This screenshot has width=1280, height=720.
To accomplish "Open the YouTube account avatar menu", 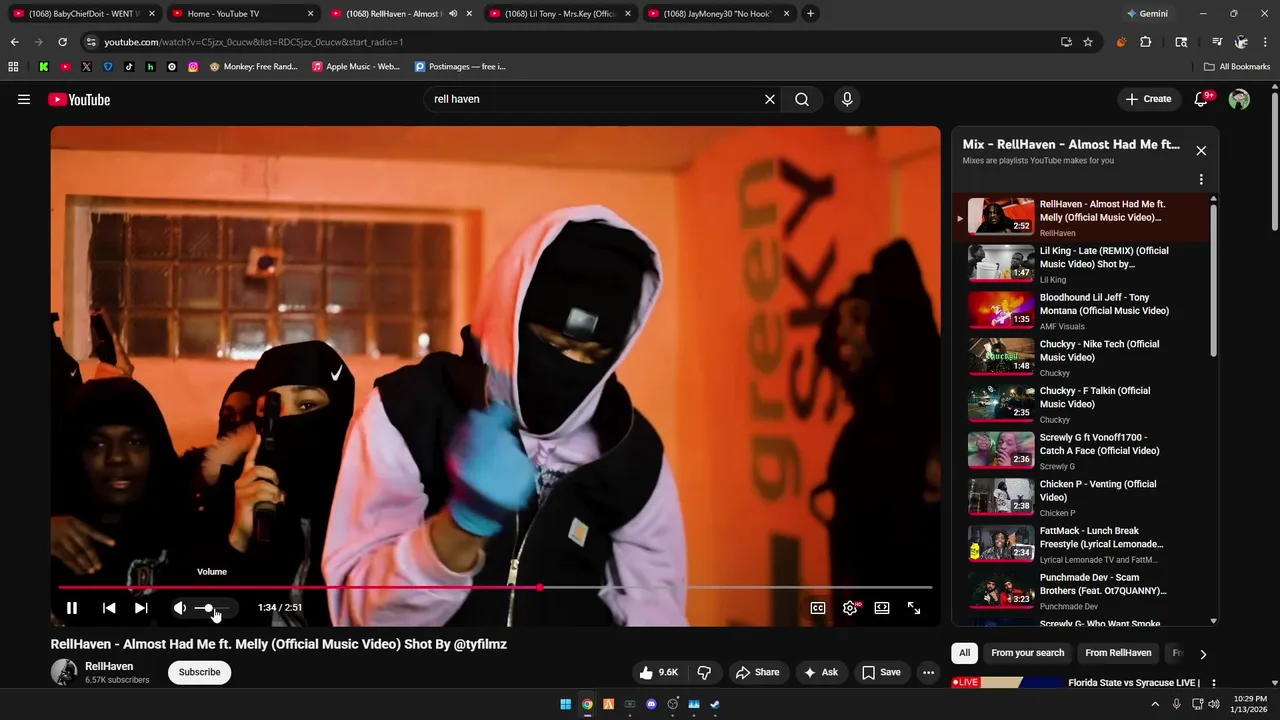I will (x=1239, y=99).
